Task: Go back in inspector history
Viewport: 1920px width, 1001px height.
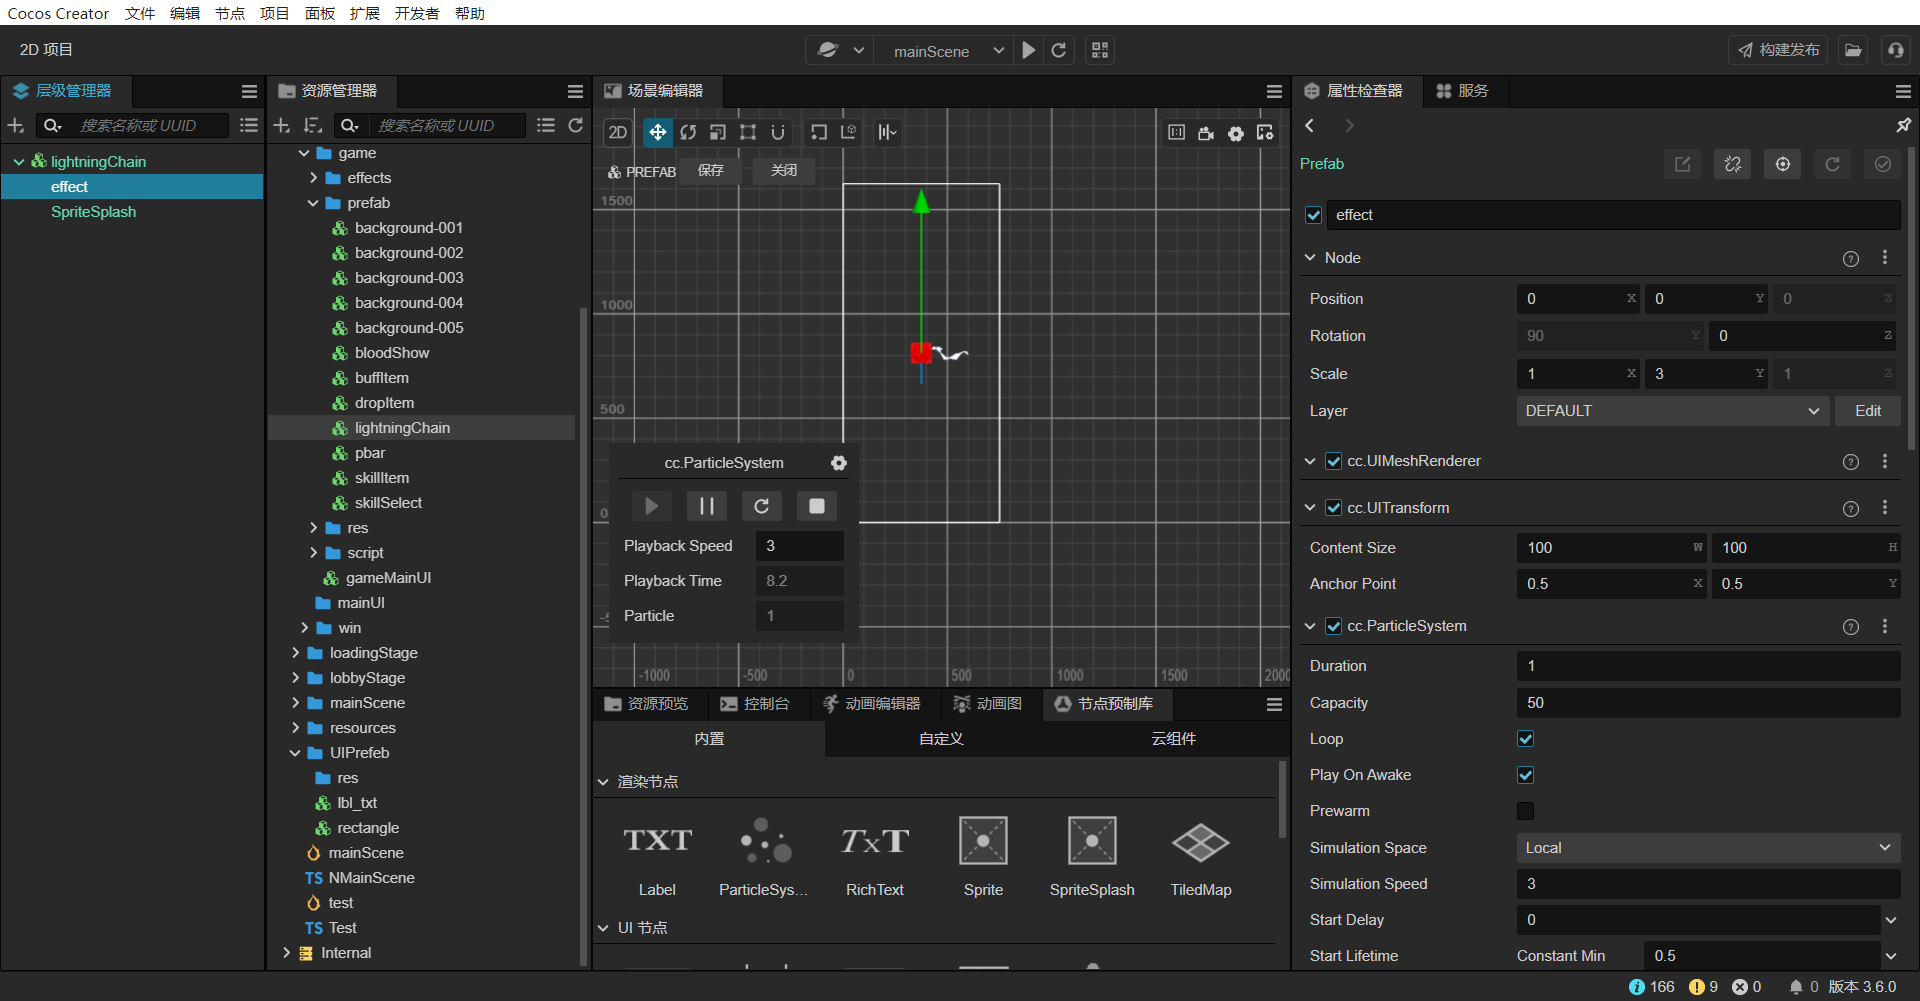Action: pyautogui.click(x=1310, y=125)
